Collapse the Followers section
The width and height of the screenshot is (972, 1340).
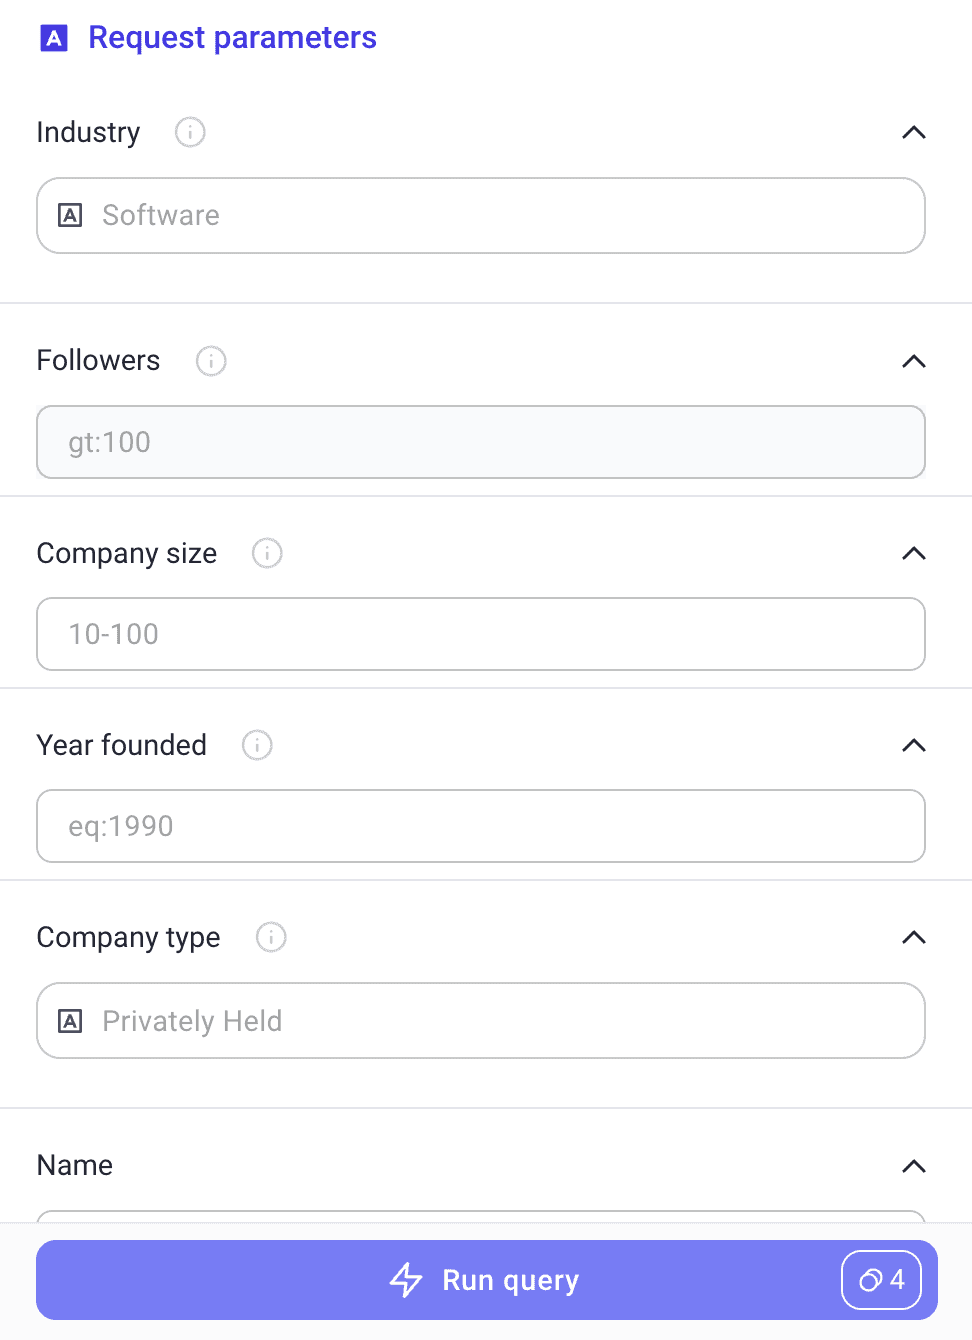(x=913, y=361)
